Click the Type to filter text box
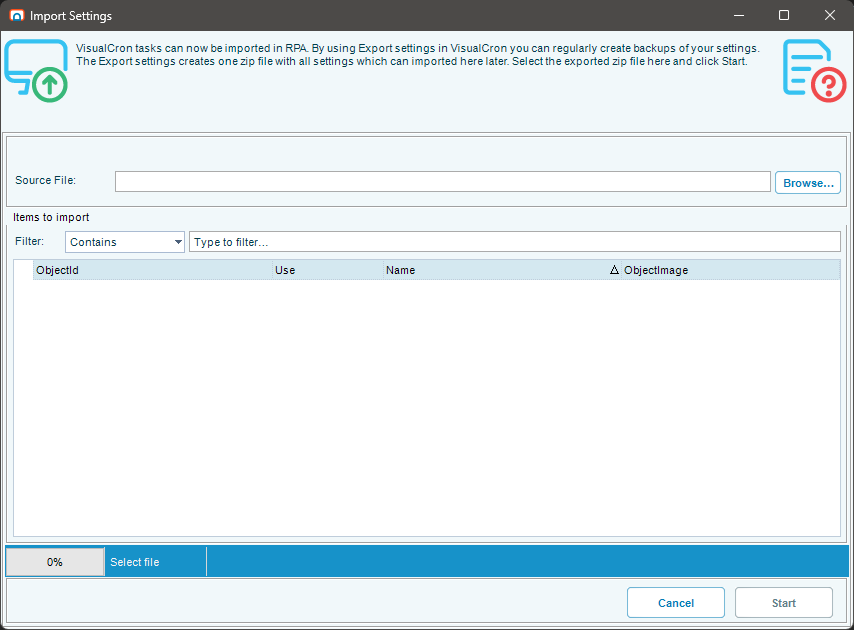 click(515, 242)
